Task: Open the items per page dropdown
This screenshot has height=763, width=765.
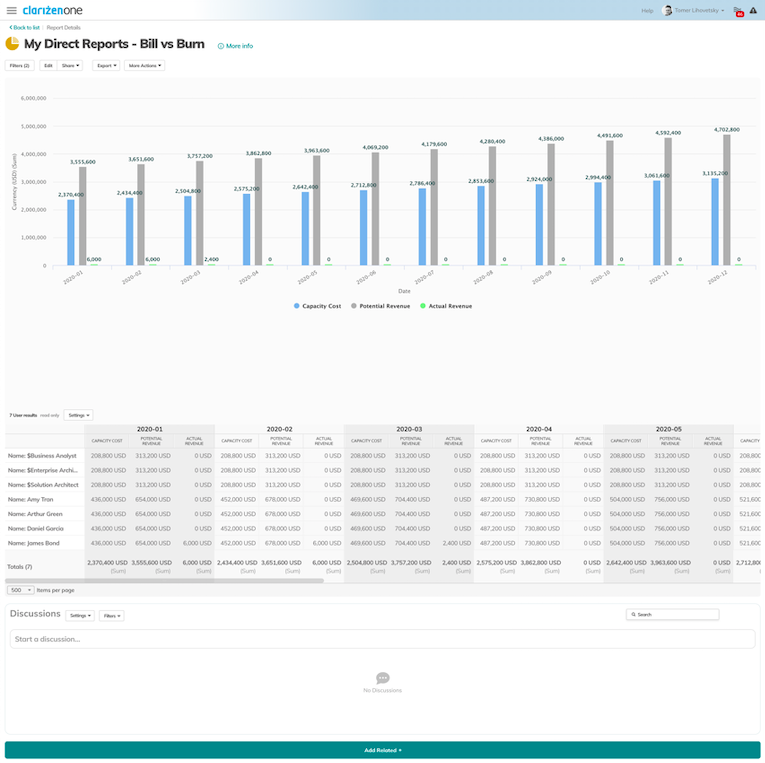Action: point(20,590)
